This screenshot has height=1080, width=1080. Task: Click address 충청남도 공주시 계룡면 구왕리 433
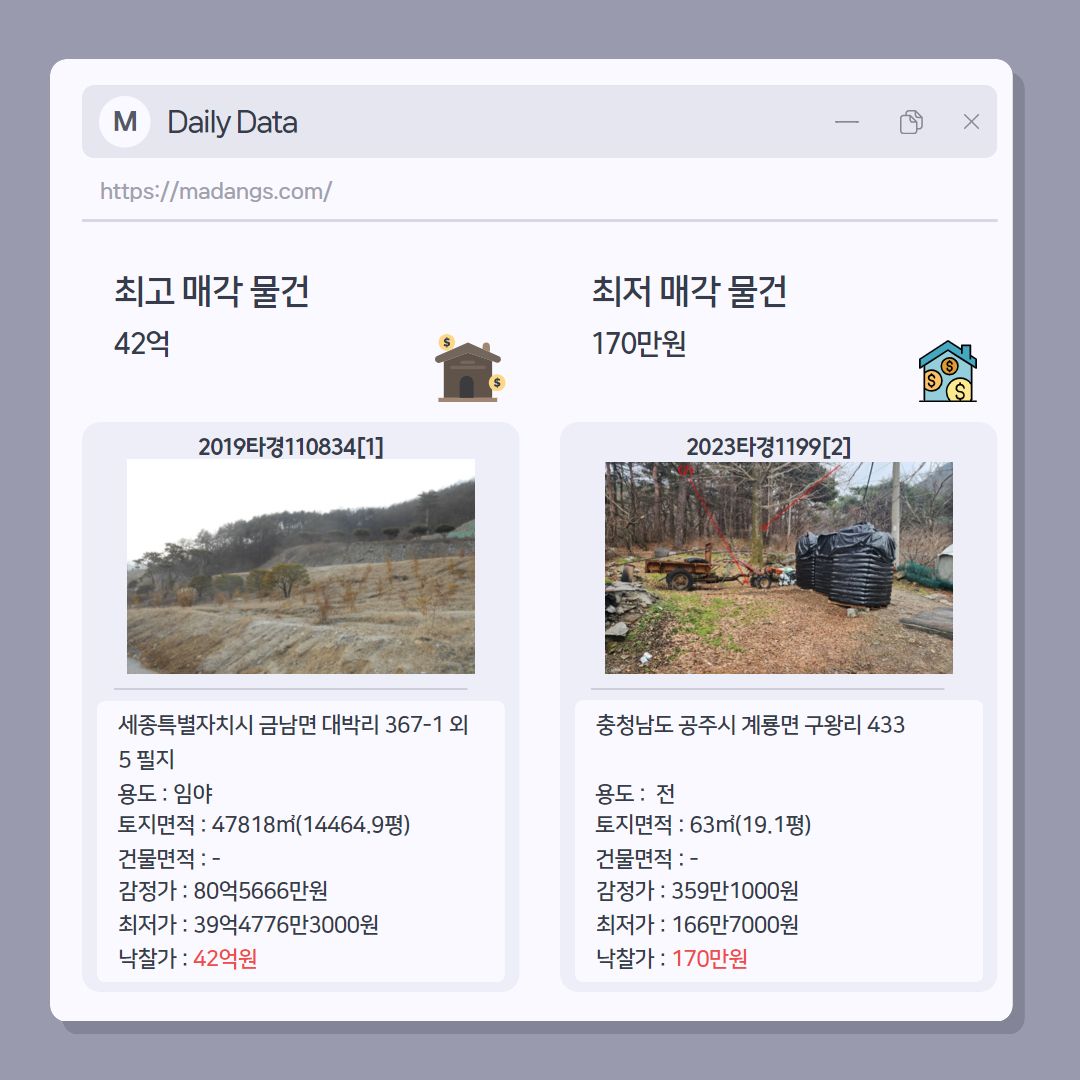coord(750,725)
